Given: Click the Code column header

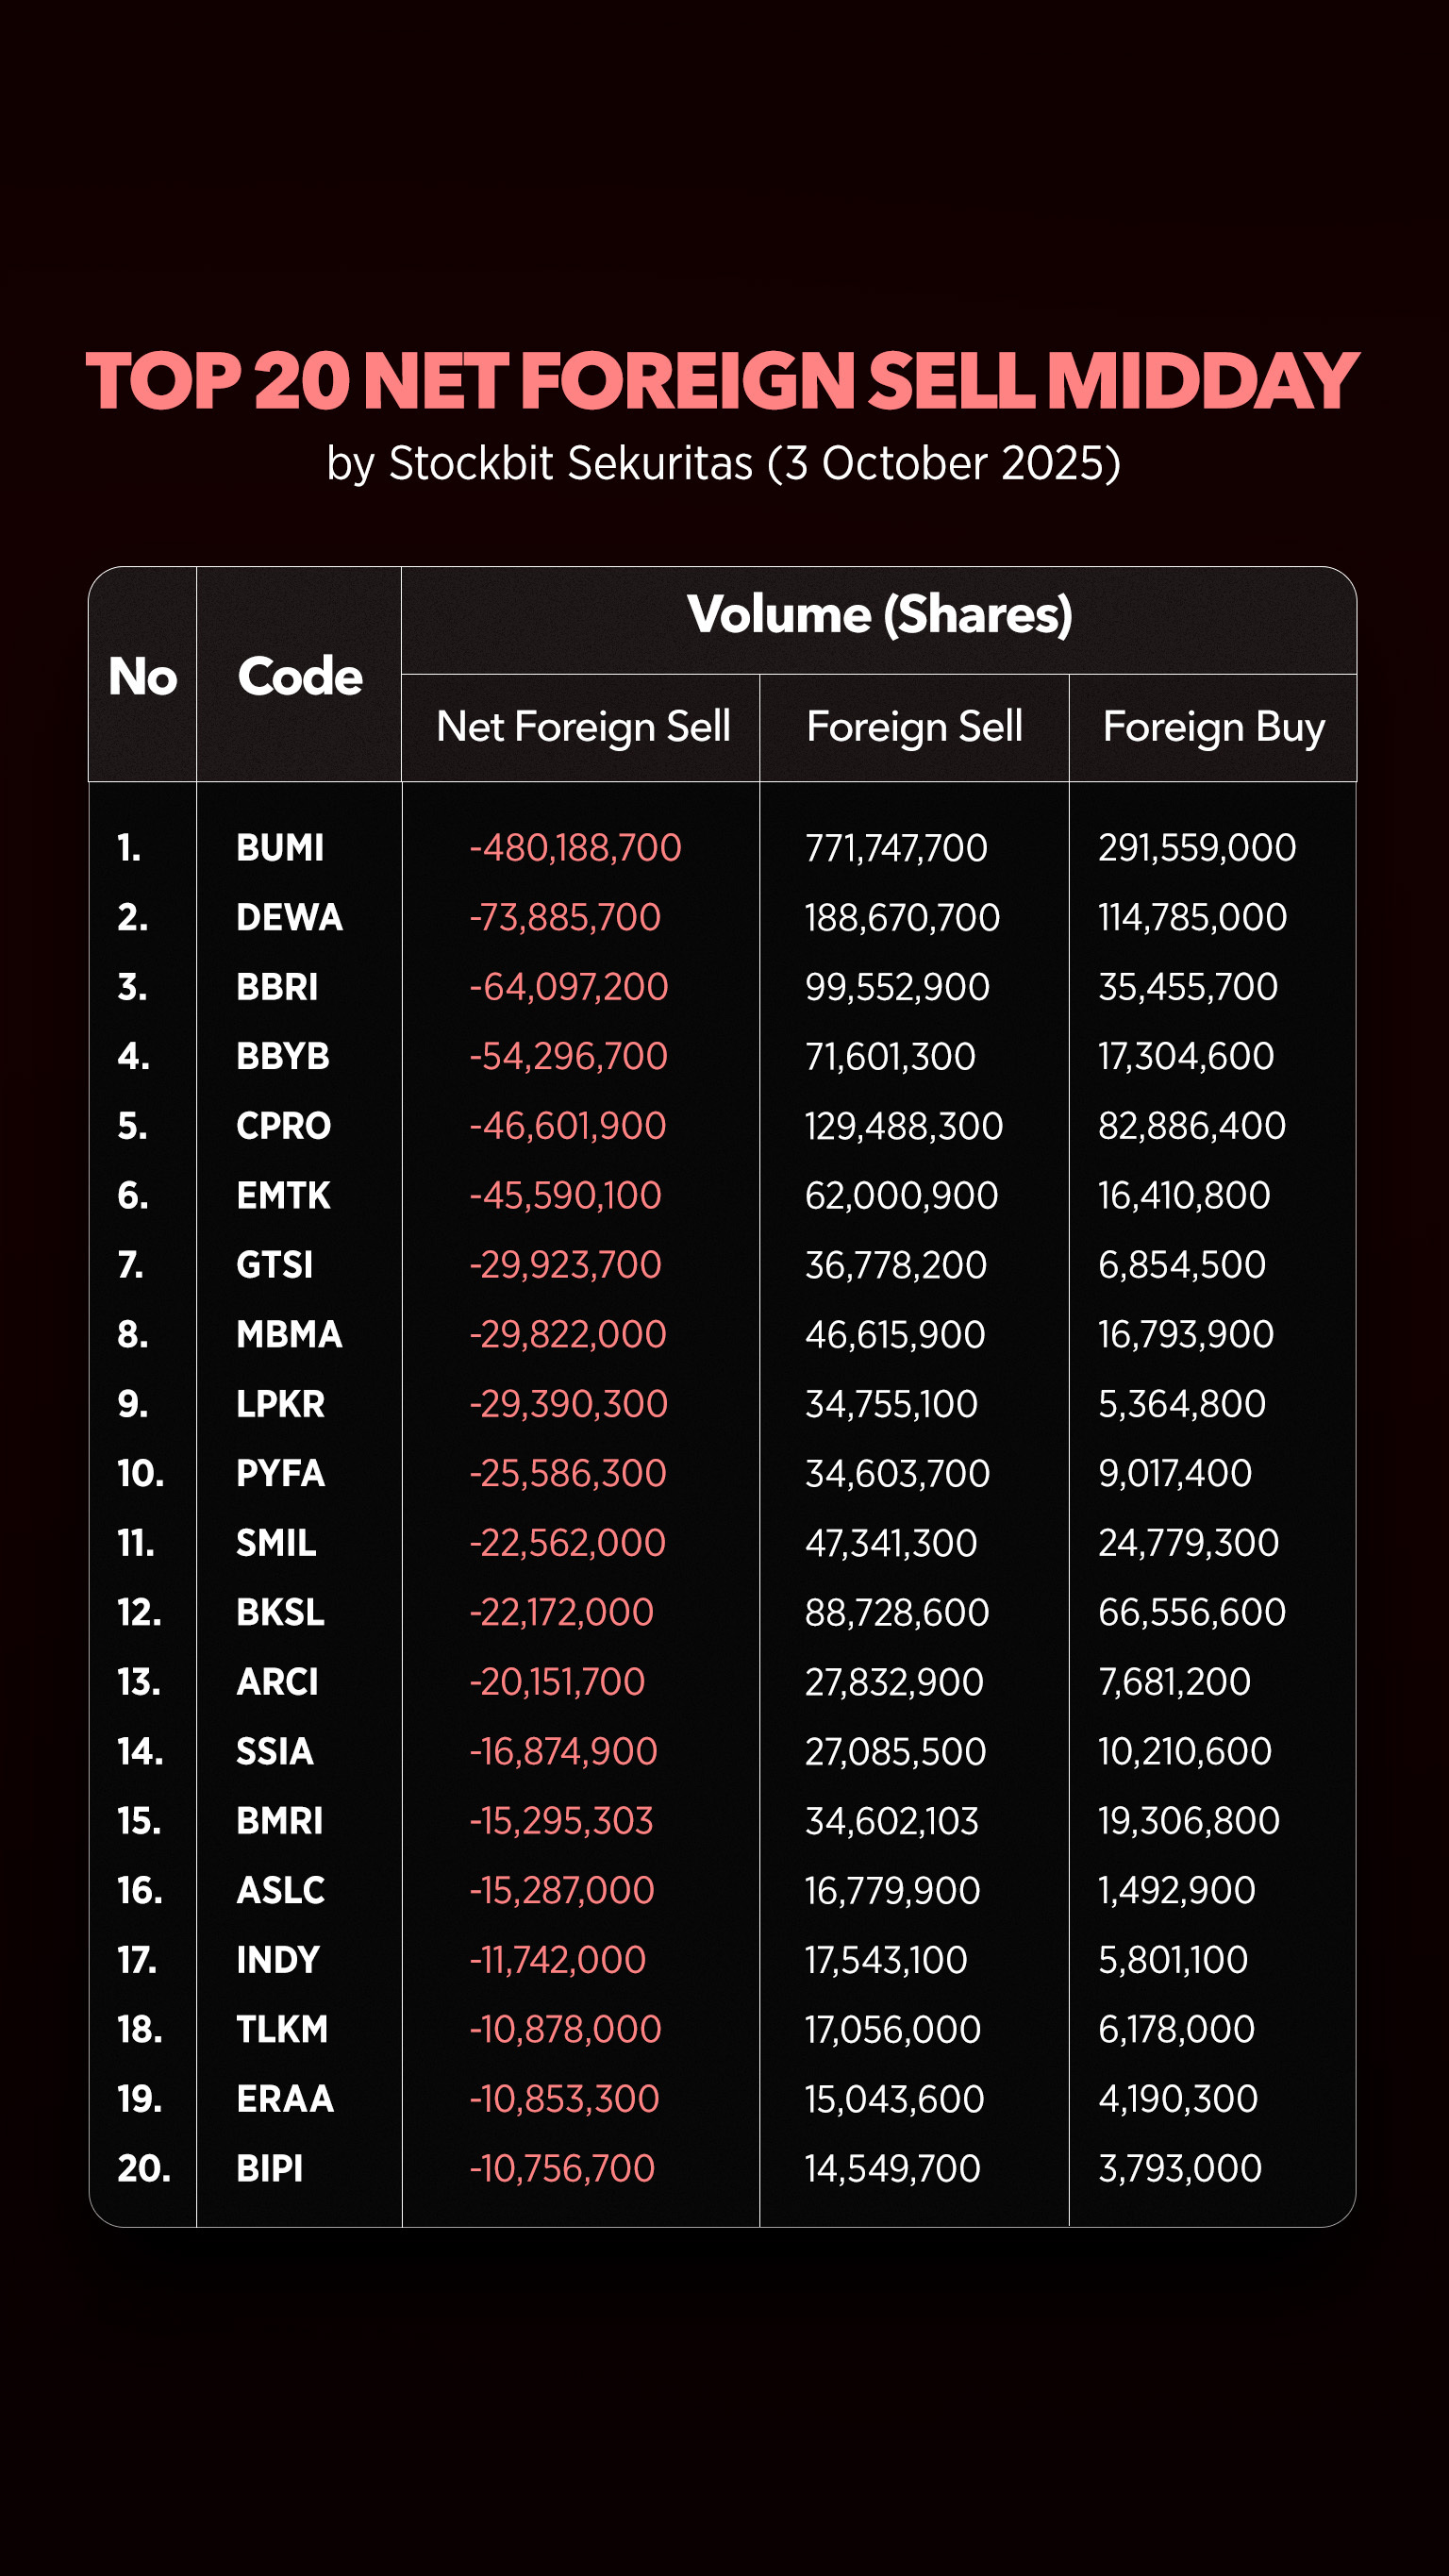Looking at the screenshot, I should (300, 676).
